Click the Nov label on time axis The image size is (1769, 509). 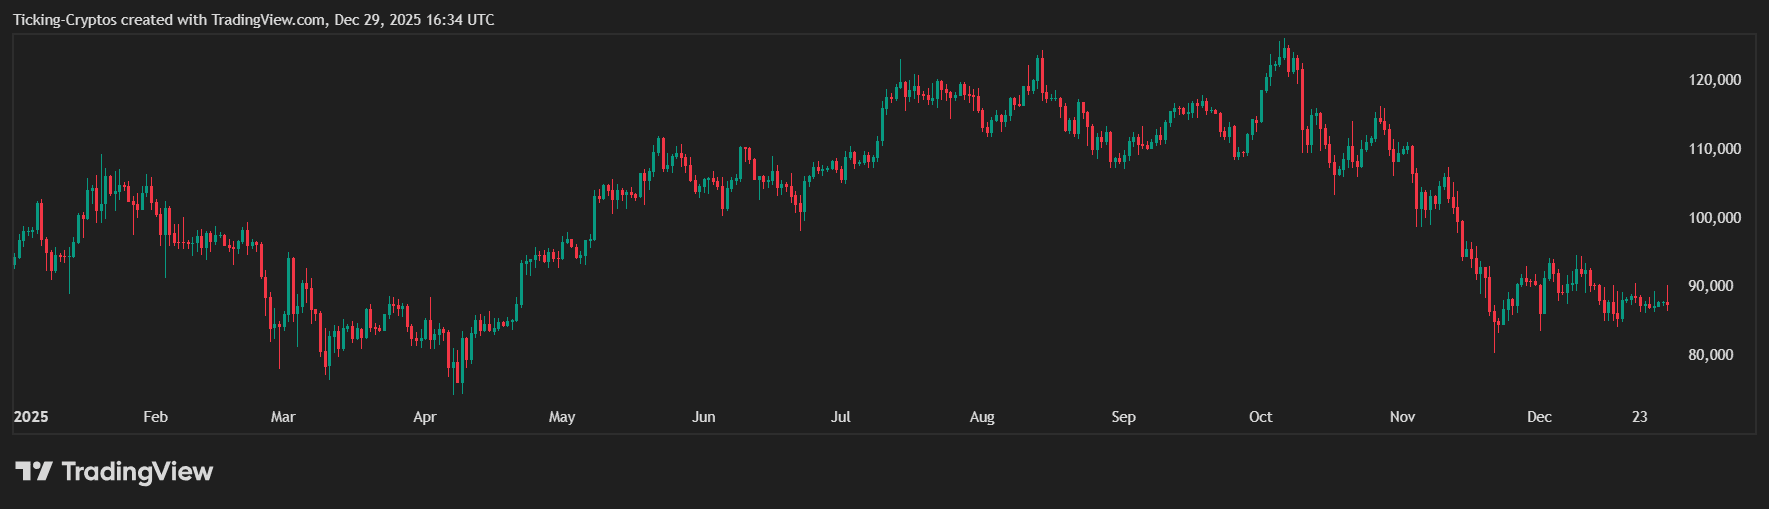(x=1402, y=417)
